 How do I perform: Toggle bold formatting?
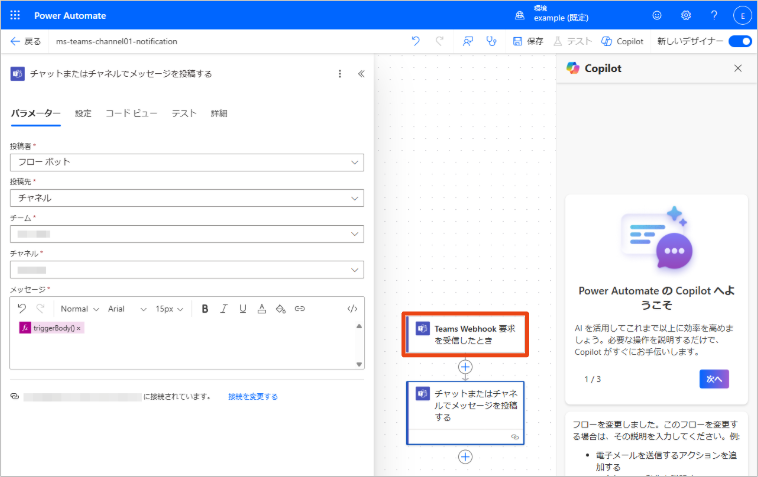click(205, 309)
